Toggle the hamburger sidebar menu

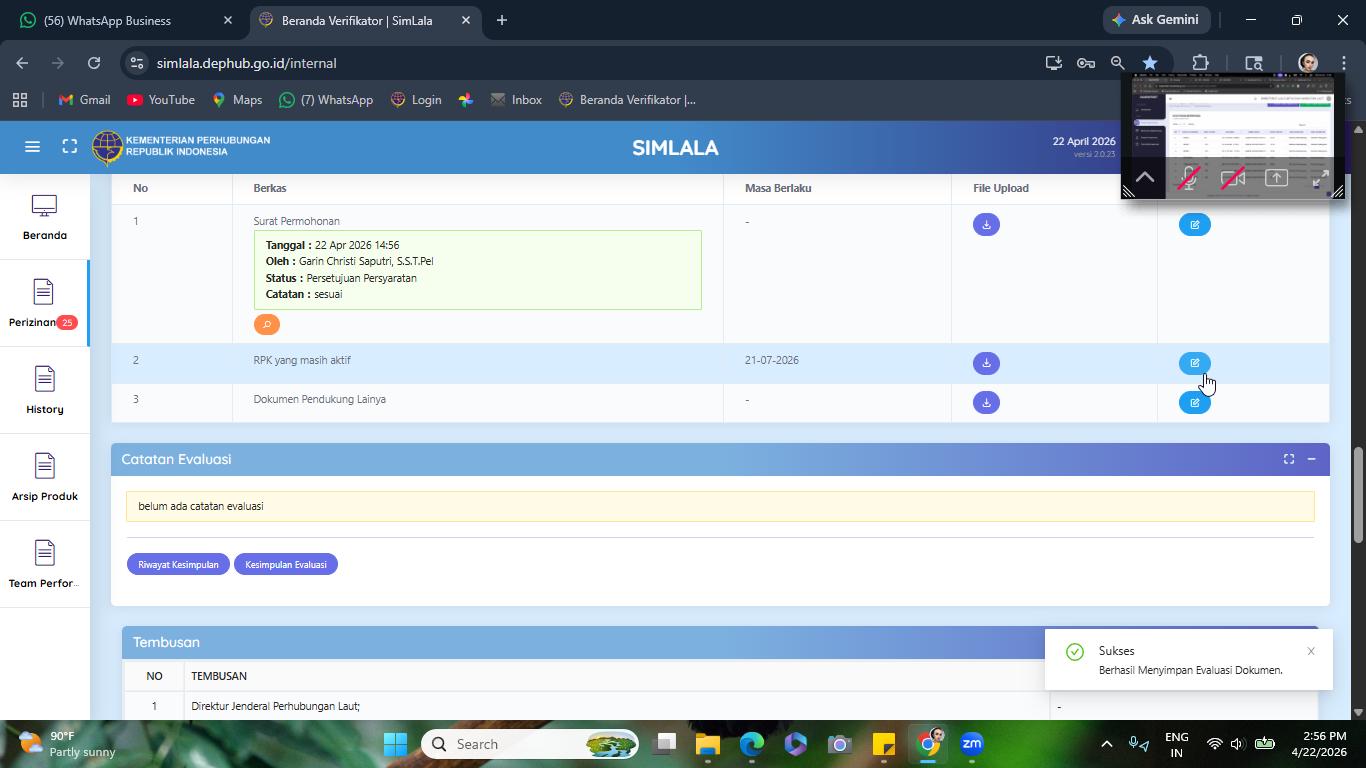pyautogui.click(x=32, y=147)
